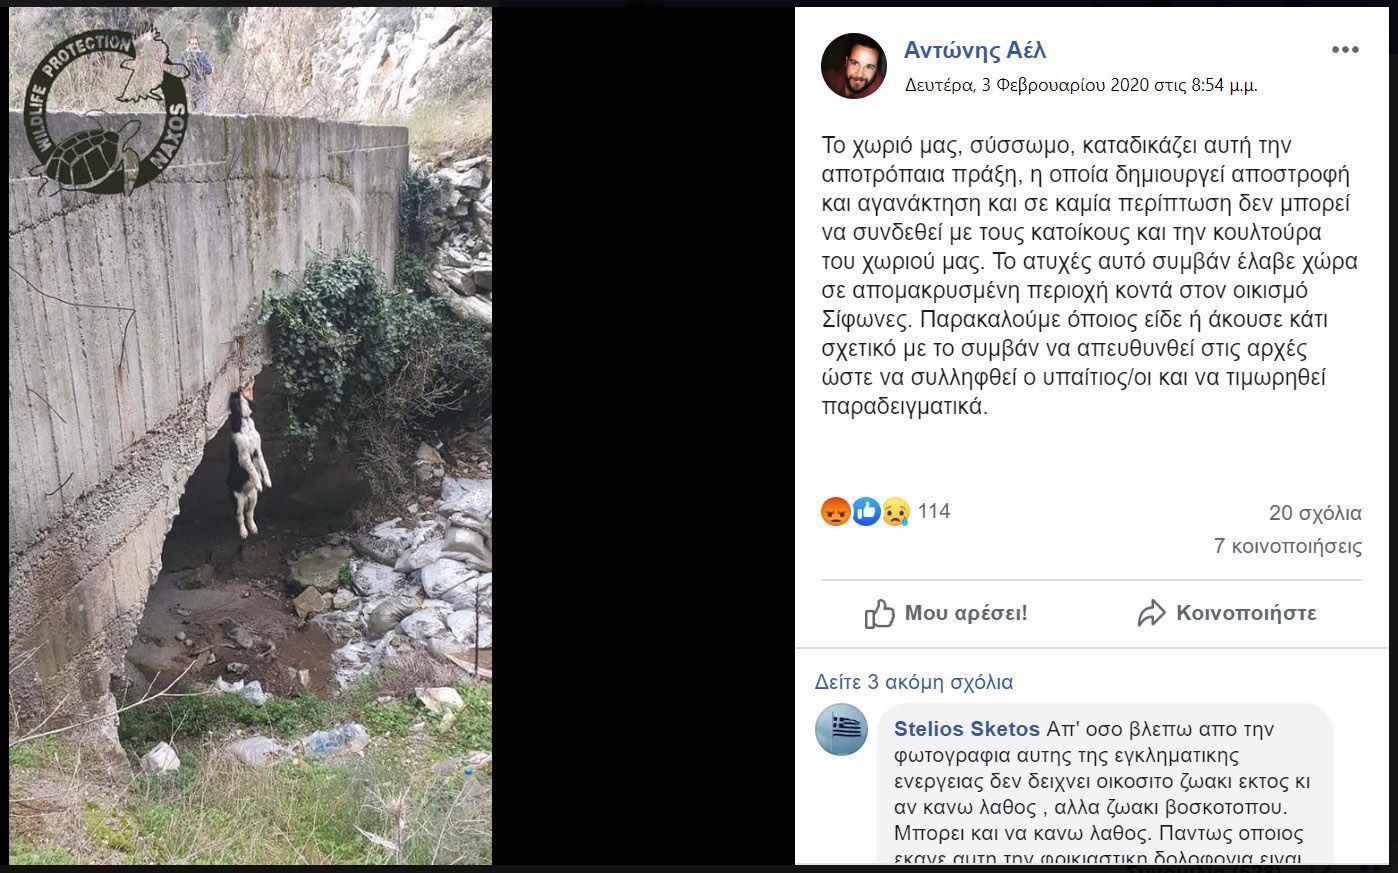Click the crying sad reaction icon
Image resolution: width=1398 pixels, height=873 pixels.
pyautogui.click(x=895, y=512)
